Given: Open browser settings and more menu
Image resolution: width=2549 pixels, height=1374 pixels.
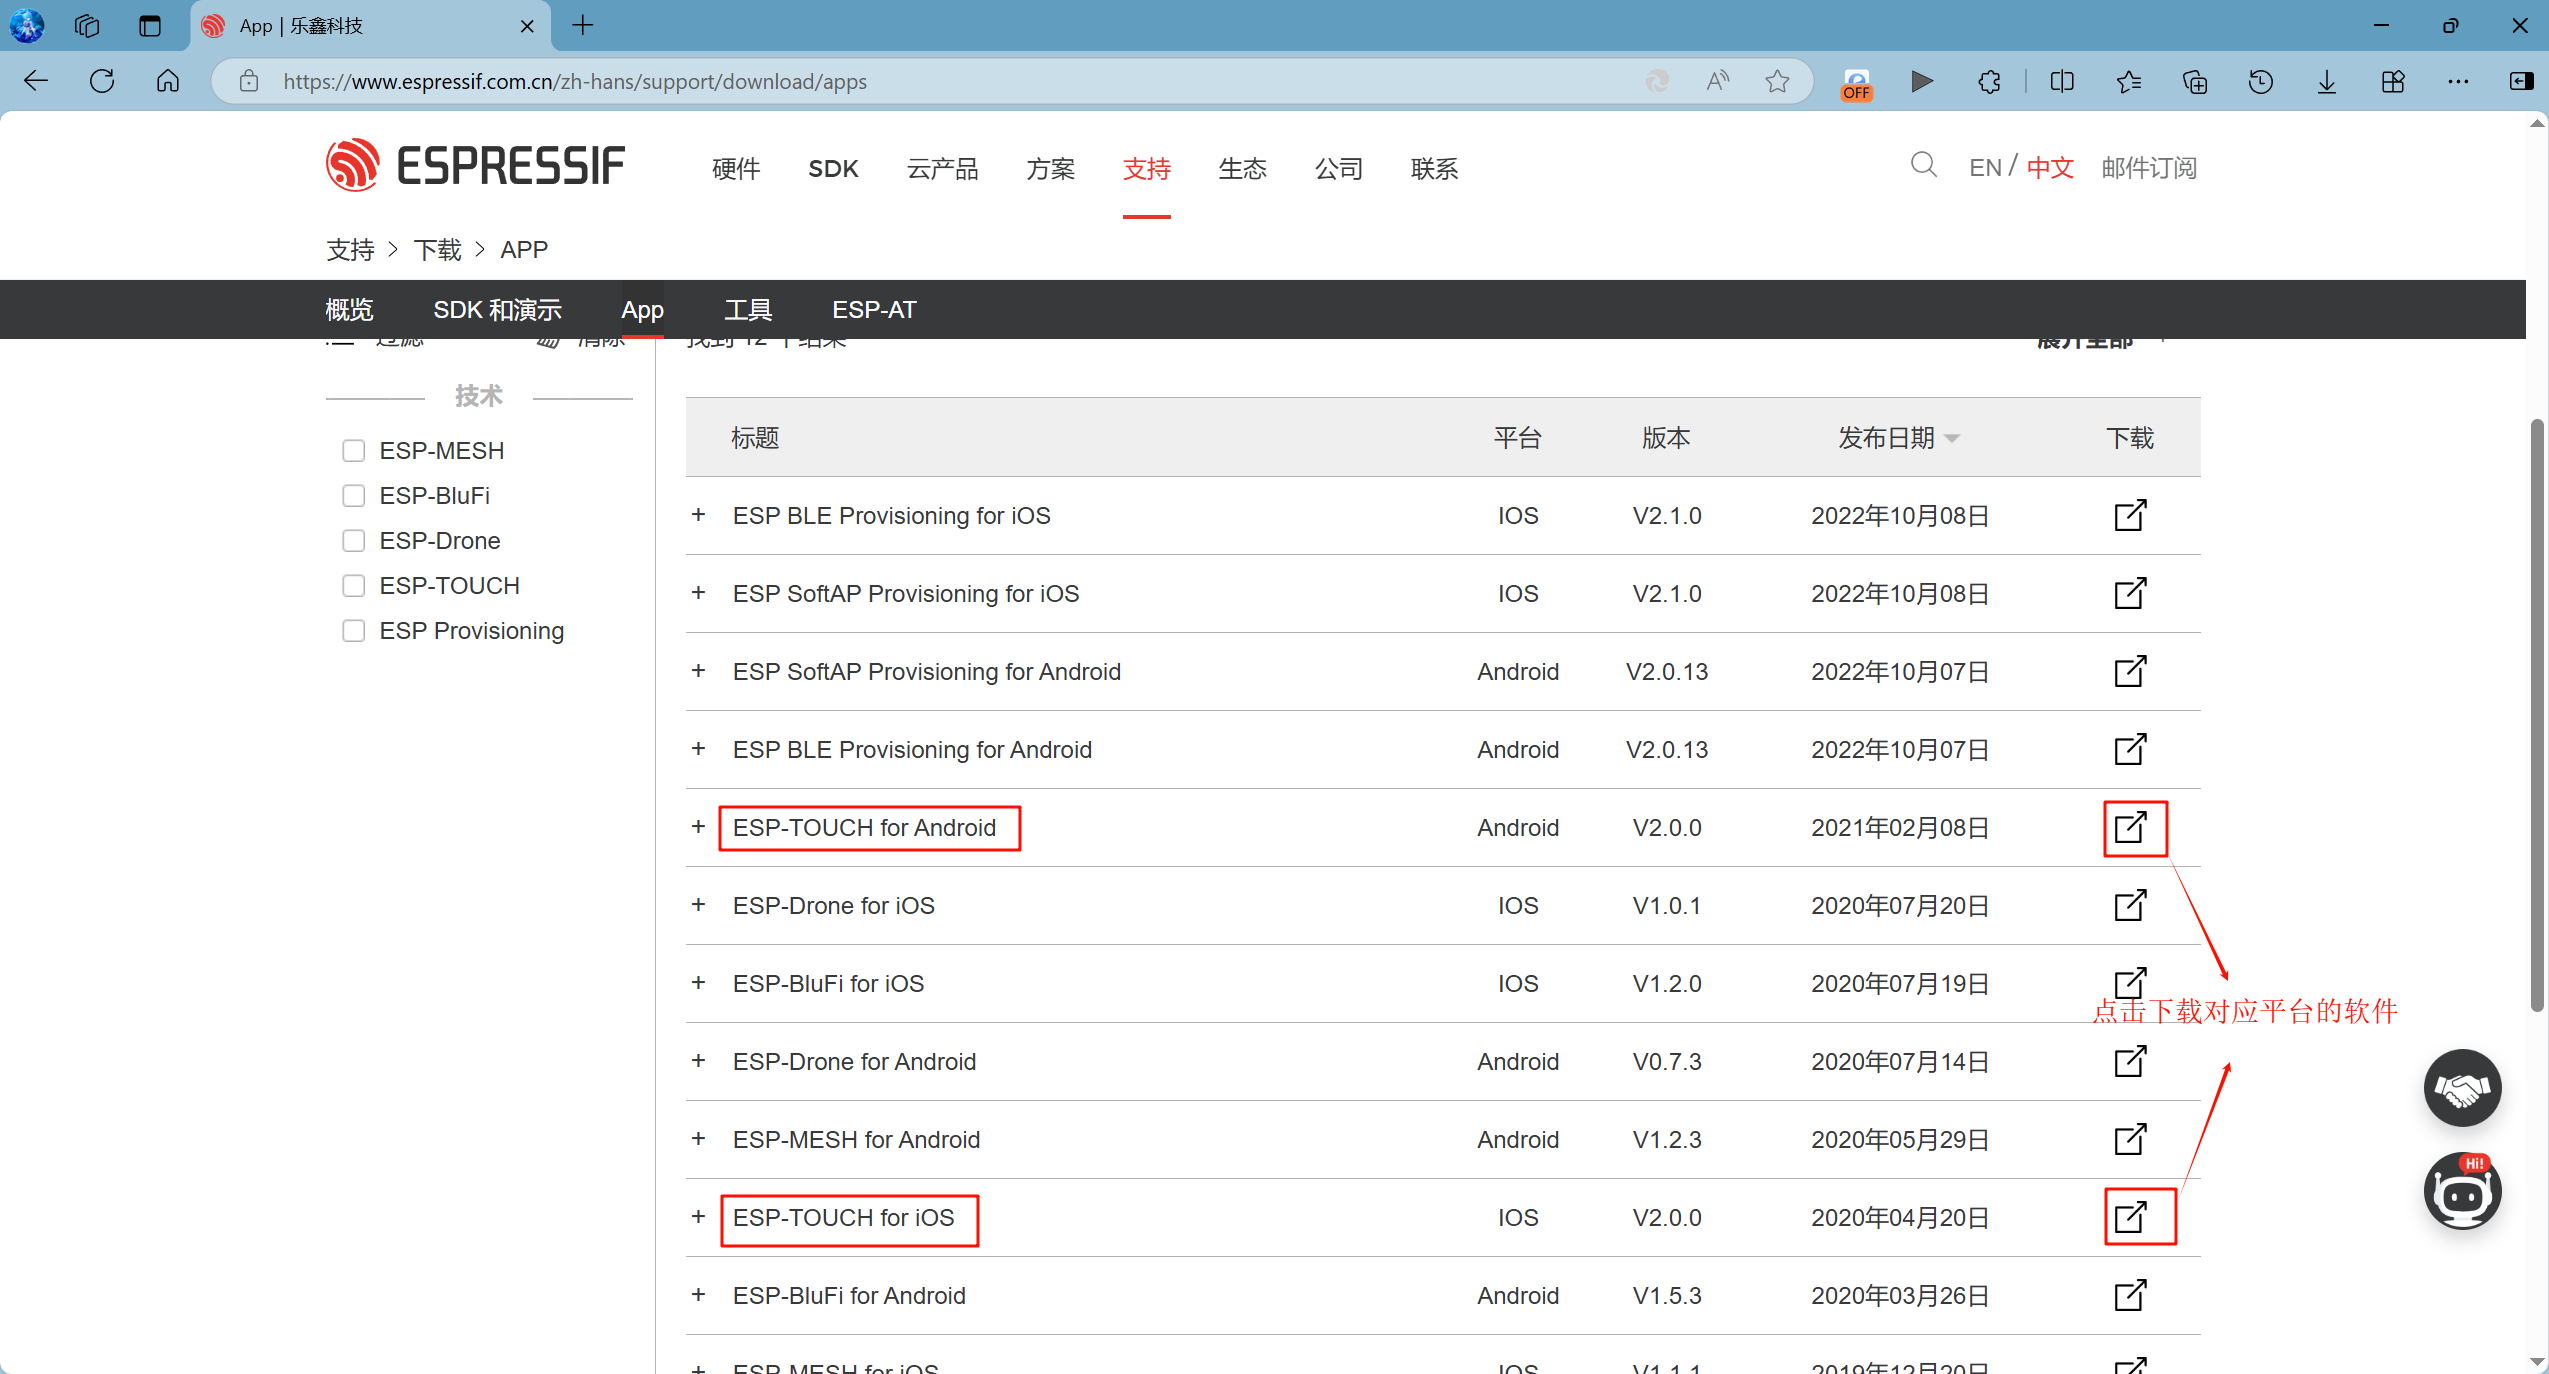Looking at the screenshot, I should click(x=2458, y=81).
